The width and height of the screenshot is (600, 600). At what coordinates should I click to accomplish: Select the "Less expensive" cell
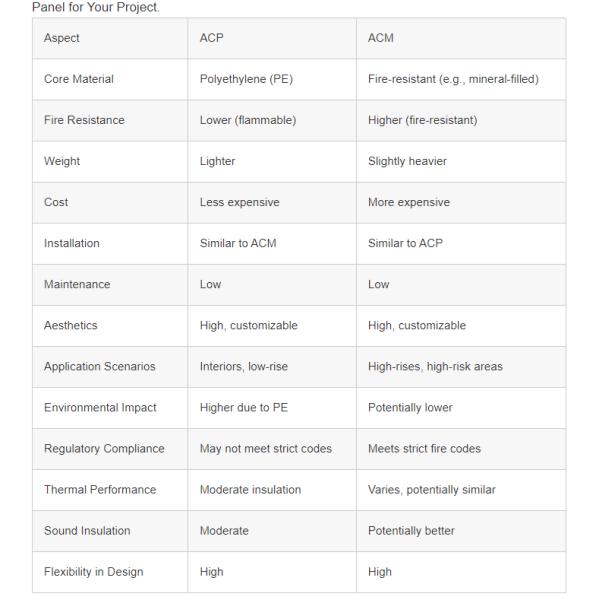(x=239, y=202)
